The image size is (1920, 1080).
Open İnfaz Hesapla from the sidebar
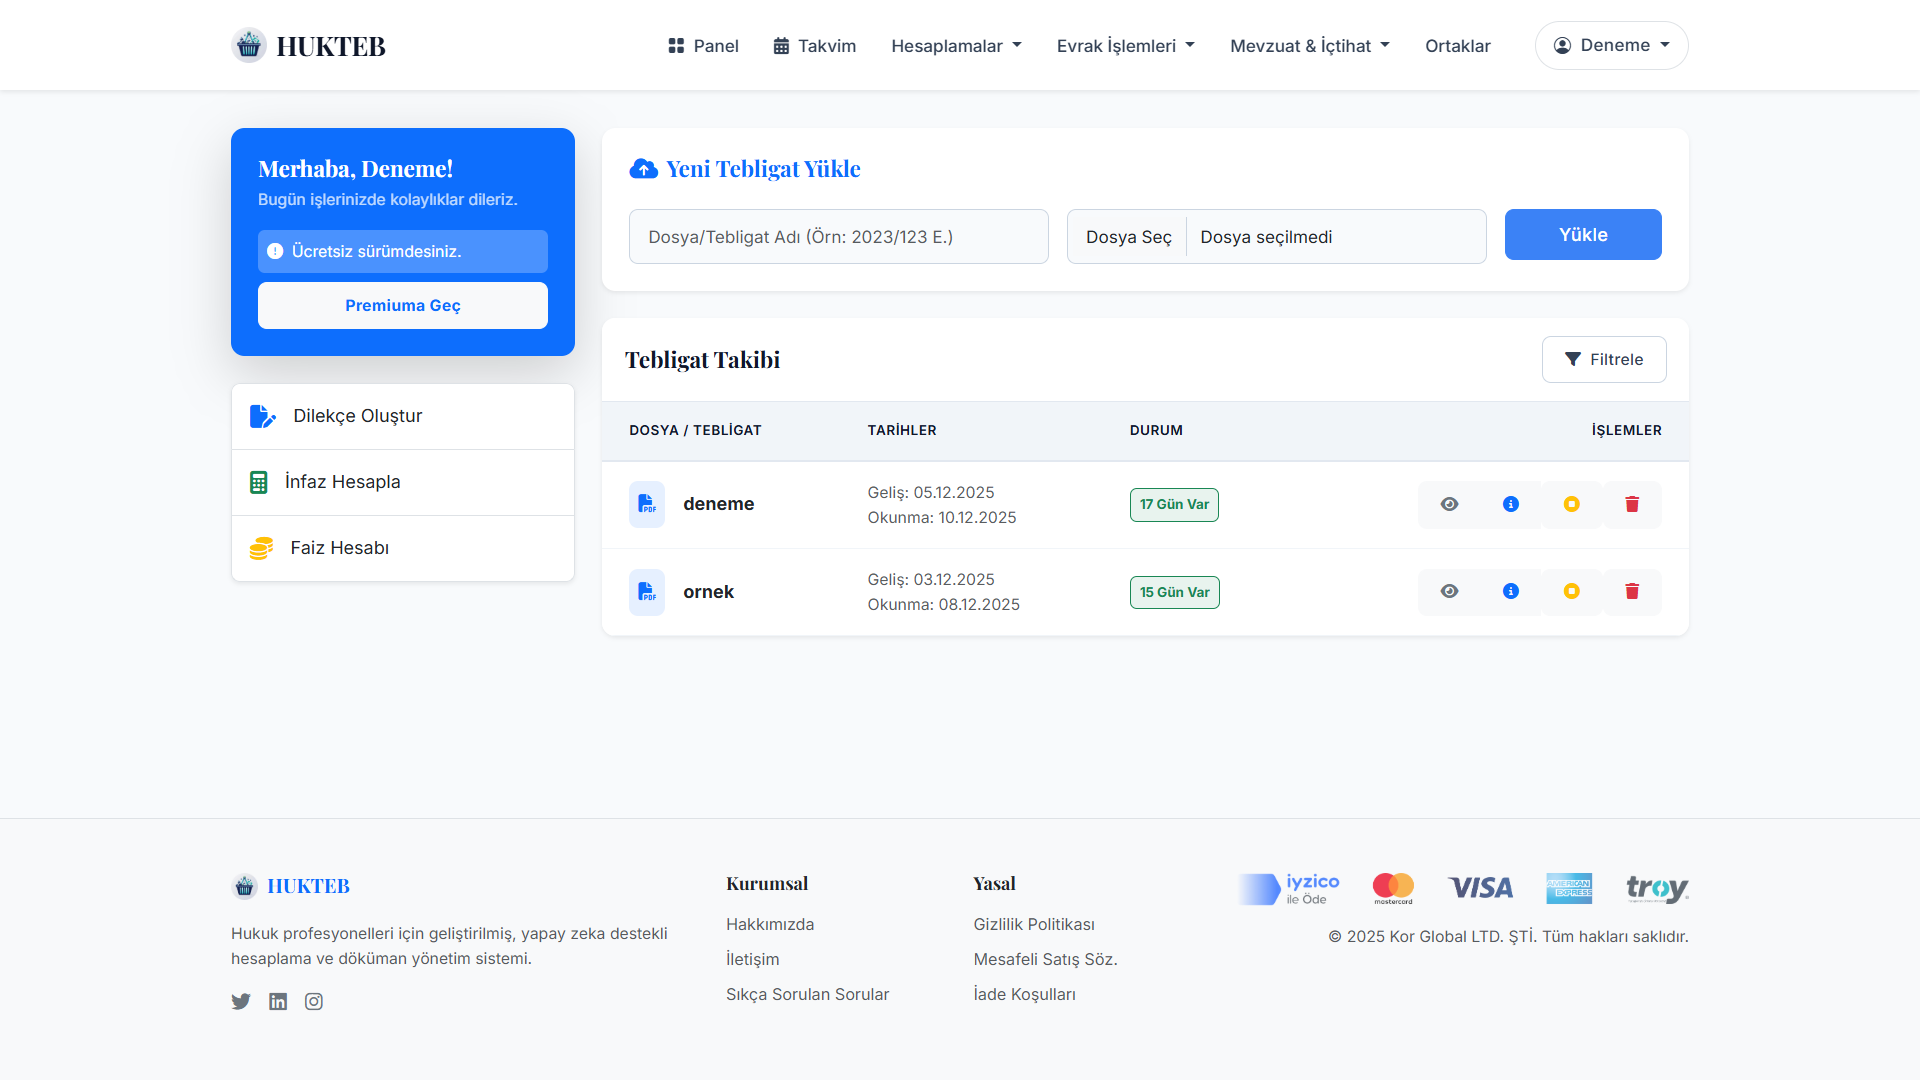coord(343,482)
